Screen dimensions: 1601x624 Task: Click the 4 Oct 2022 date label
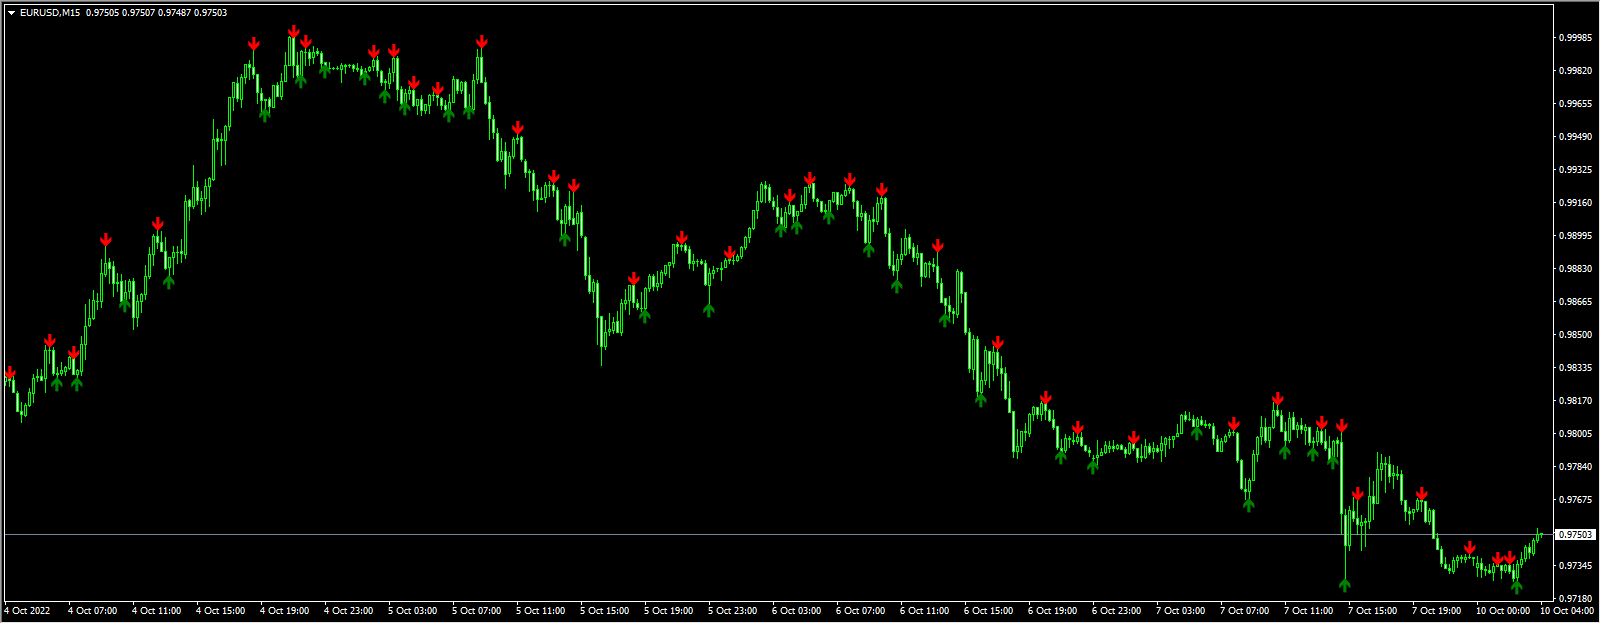(27, 611)
